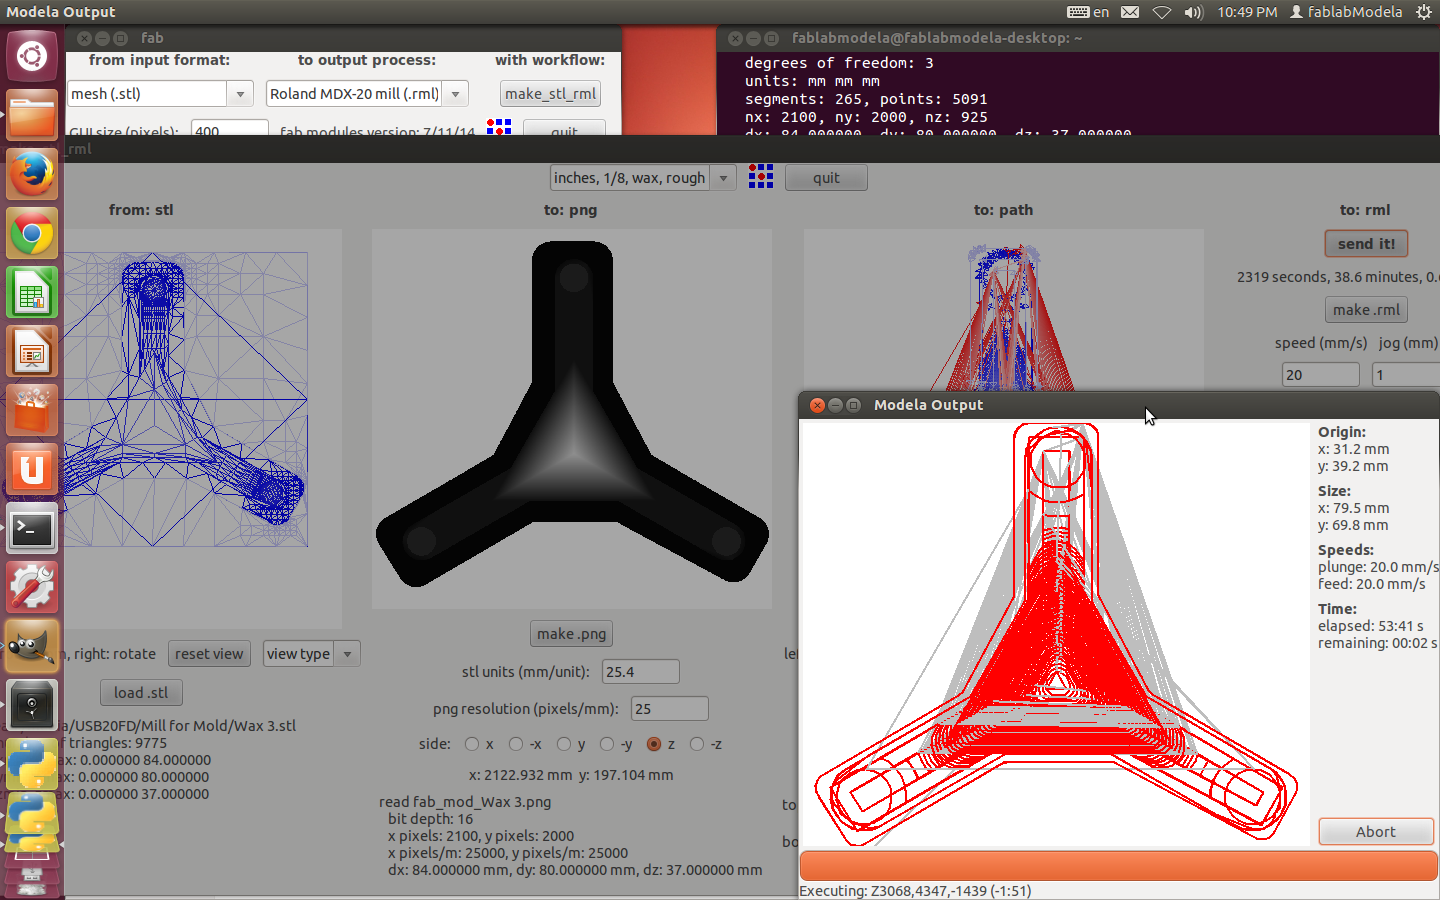The image size is (1440, 900).
Task: Open LibreOffice Calc from the launcher
Action: coord(32,293)
